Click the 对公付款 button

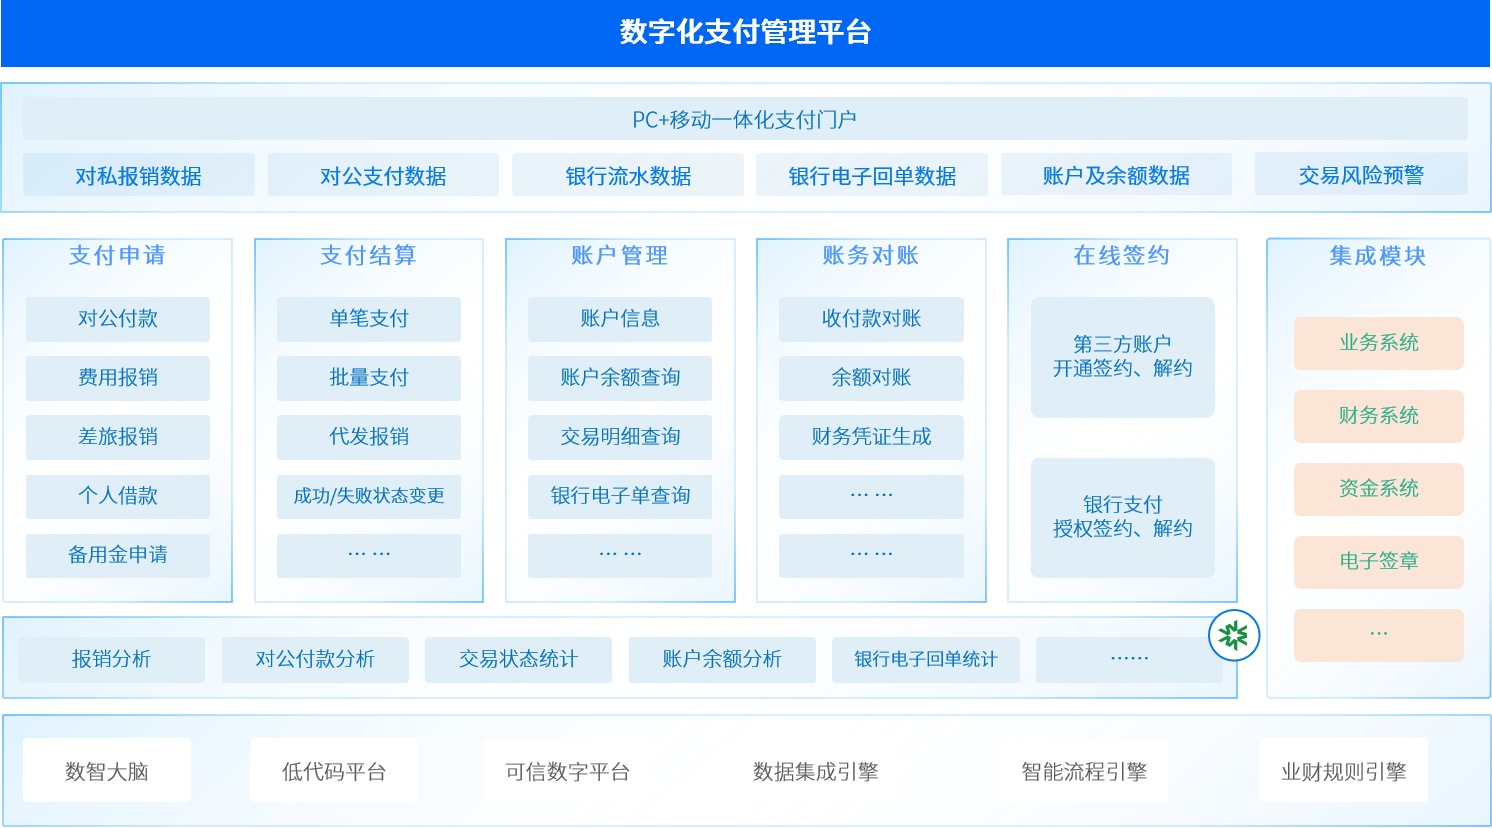click(118, 319)
